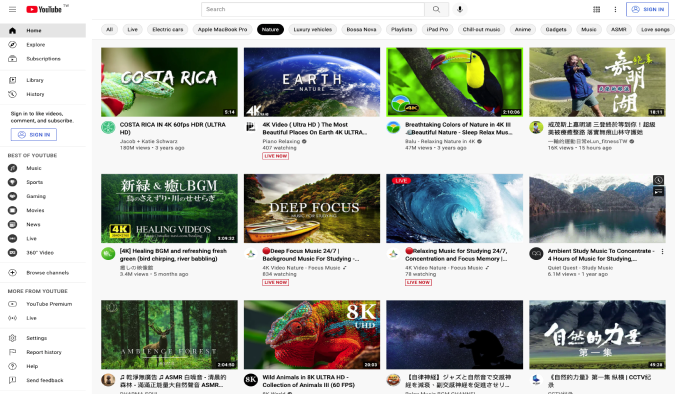Select the Apple MacBook Pro chip

point(223,30)
